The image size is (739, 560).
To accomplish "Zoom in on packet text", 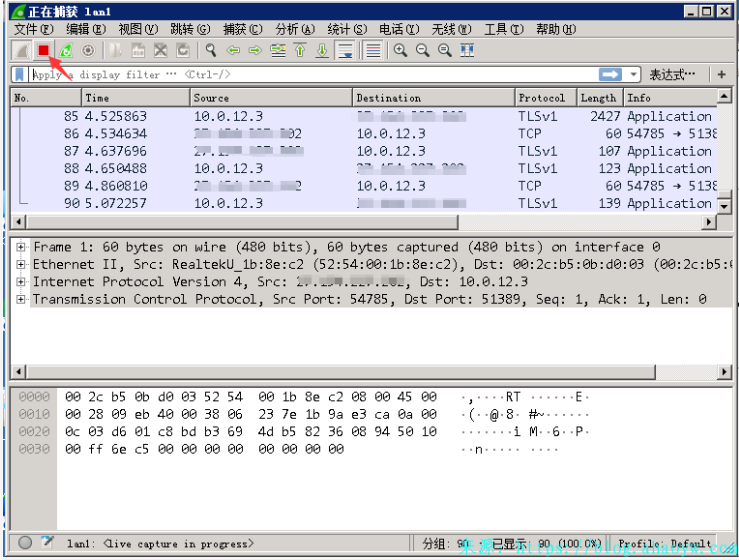I will pos(400,50).
